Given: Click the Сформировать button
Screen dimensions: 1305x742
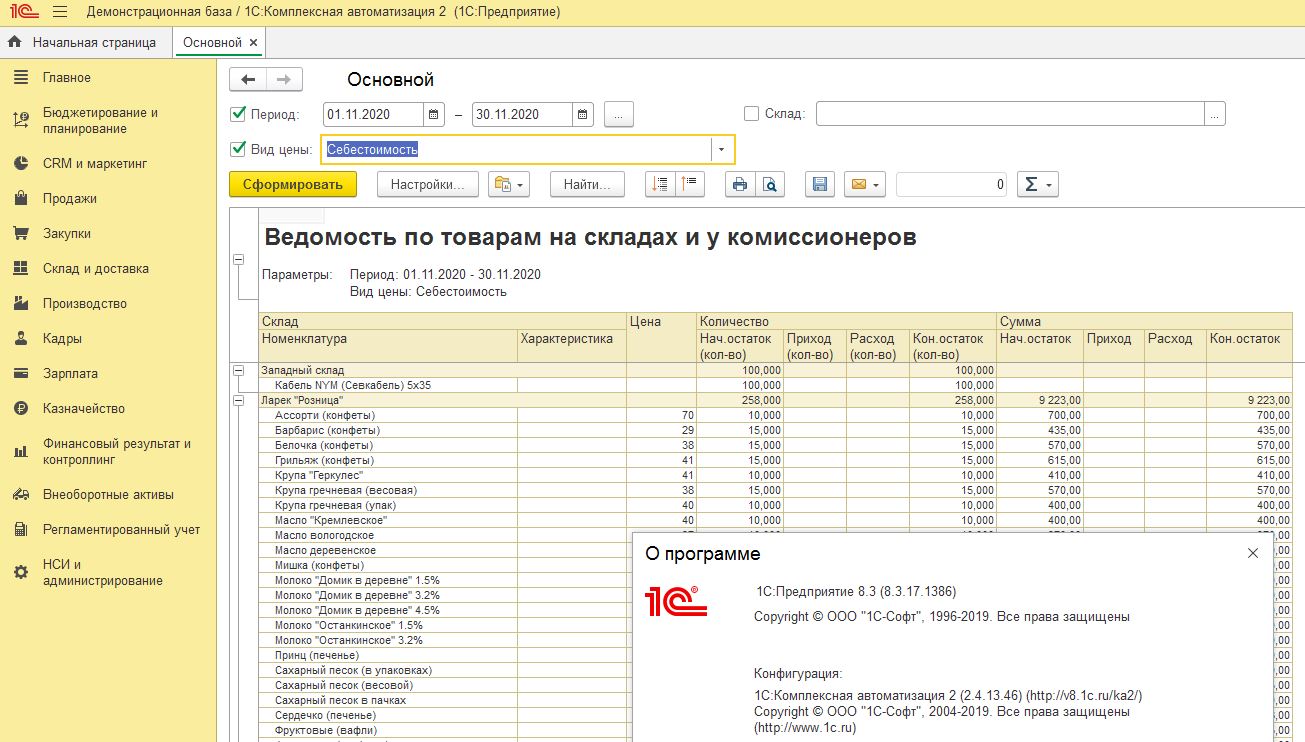Looking at the screenshot, I should coord(293,184).
